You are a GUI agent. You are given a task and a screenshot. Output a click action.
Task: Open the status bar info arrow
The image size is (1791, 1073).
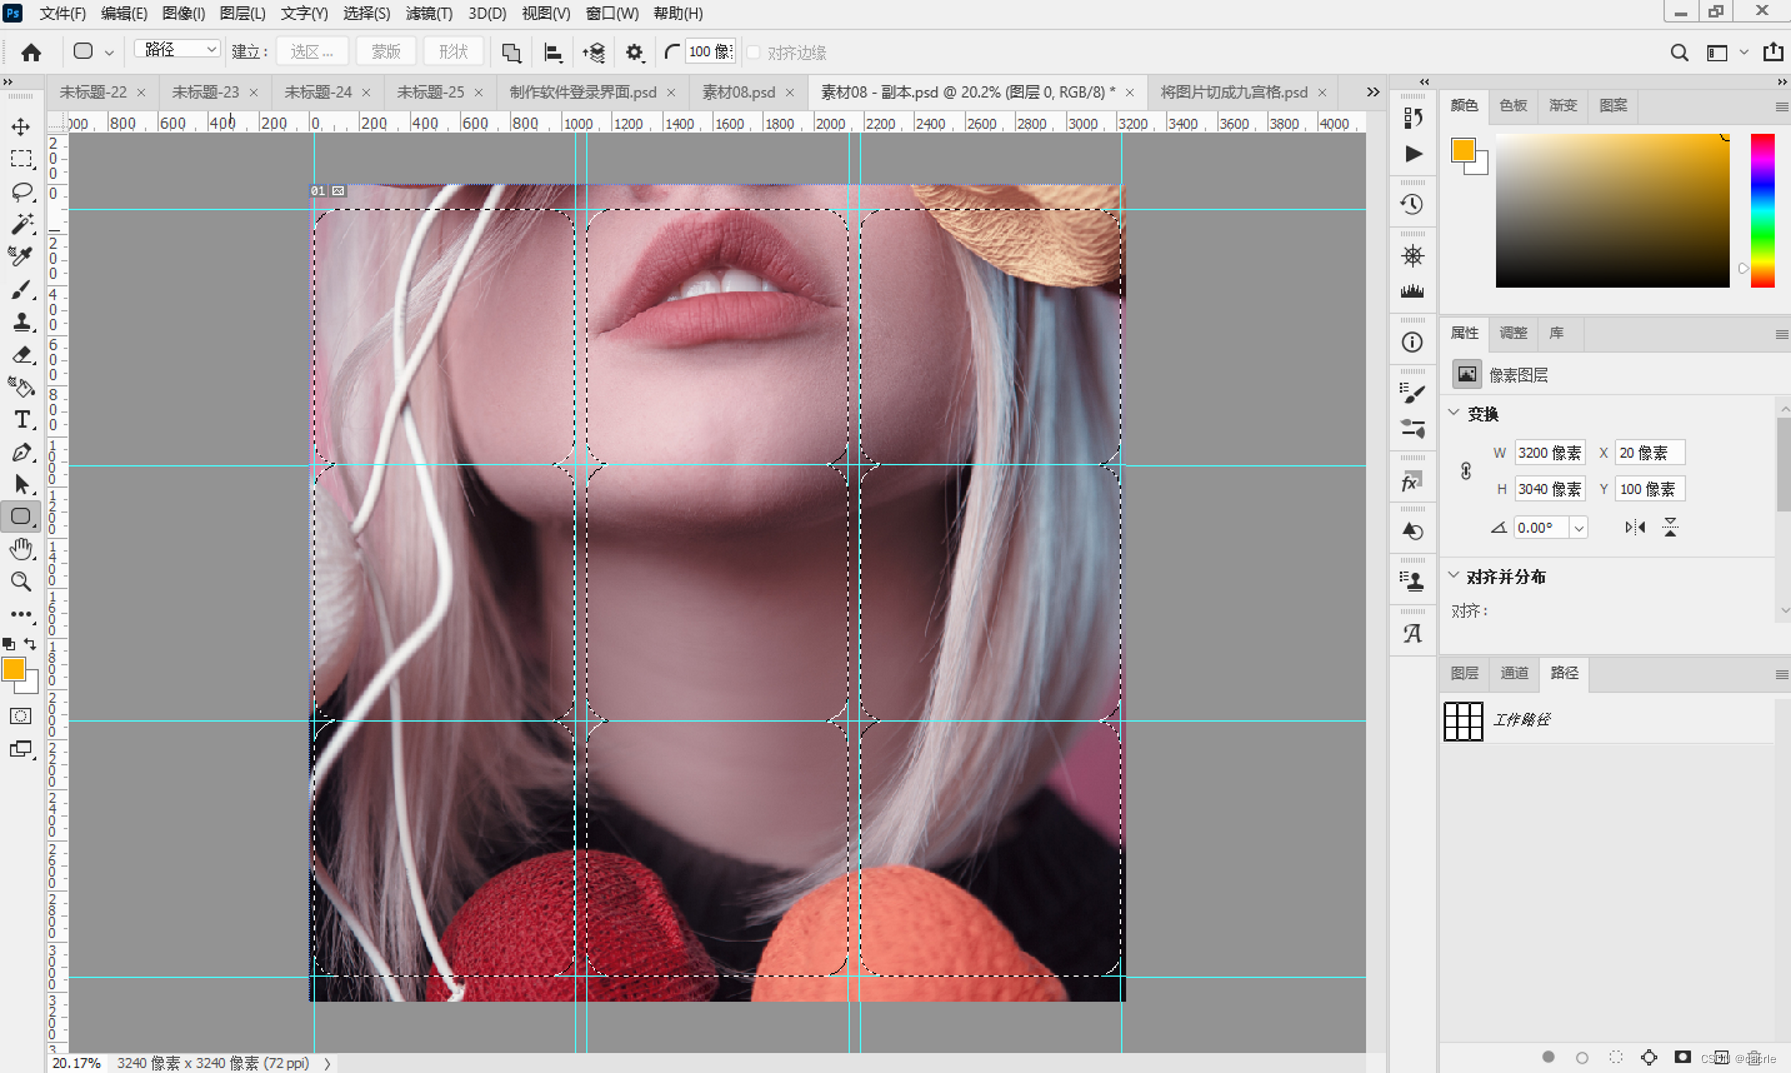(327, 1063)
